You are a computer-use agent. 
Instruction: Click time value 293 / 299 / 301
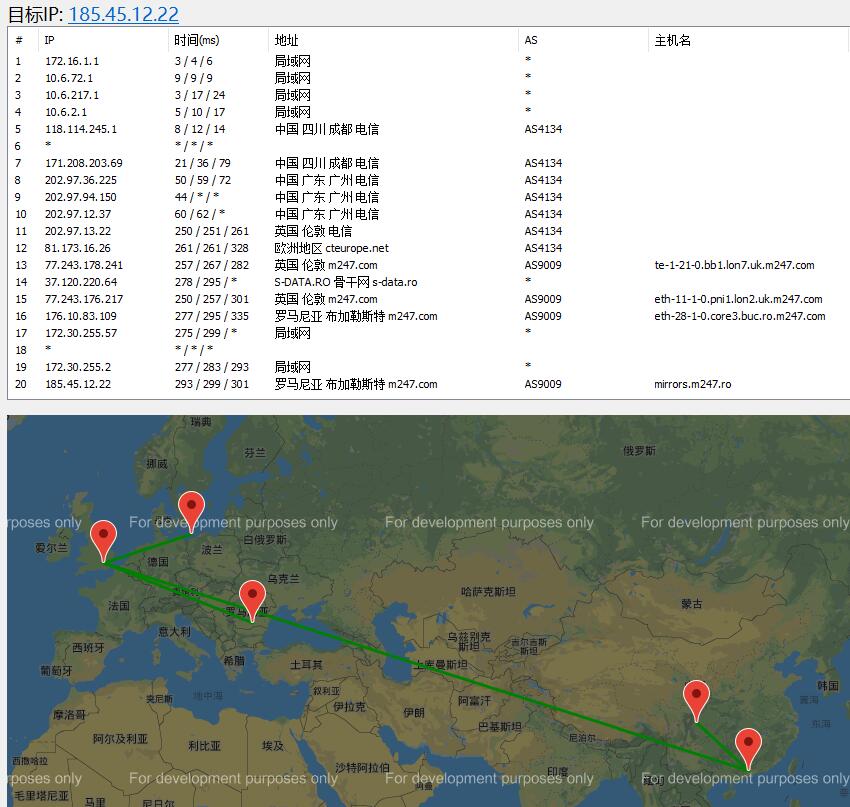212,384
